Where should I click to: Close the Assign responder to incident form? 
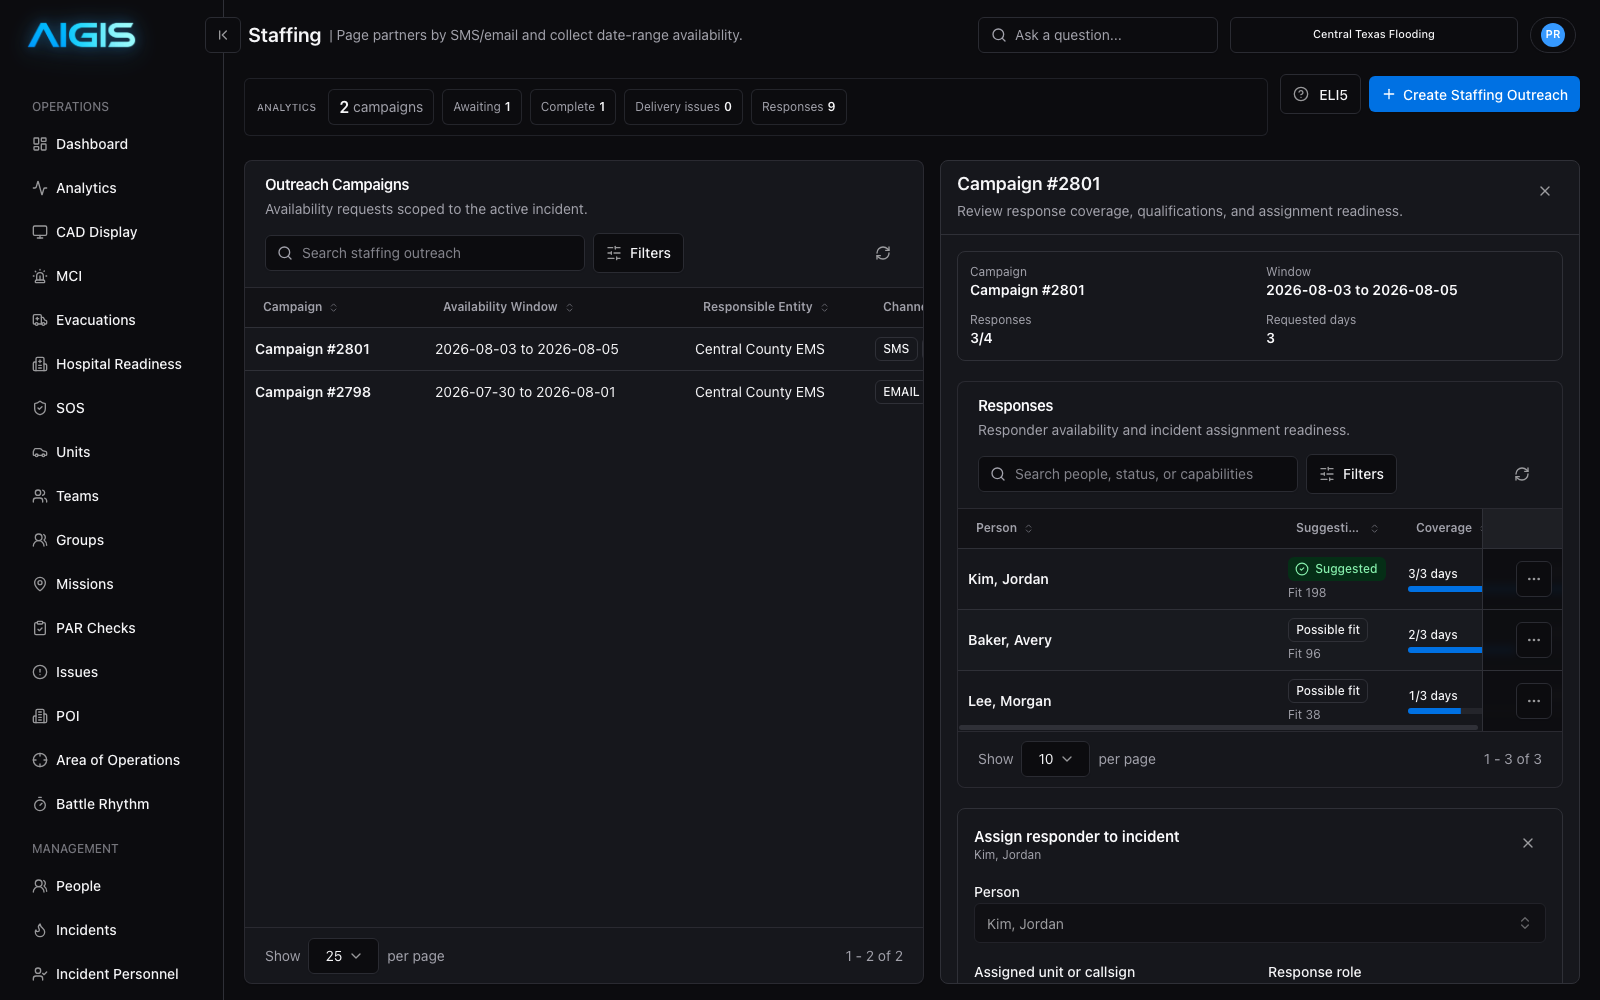(1528, 843)
